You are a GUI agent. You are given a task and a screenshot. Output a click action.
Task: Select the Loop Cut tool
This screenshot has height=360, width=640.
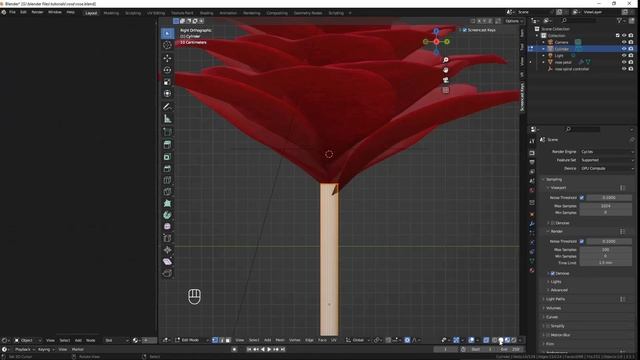(167, 180)
